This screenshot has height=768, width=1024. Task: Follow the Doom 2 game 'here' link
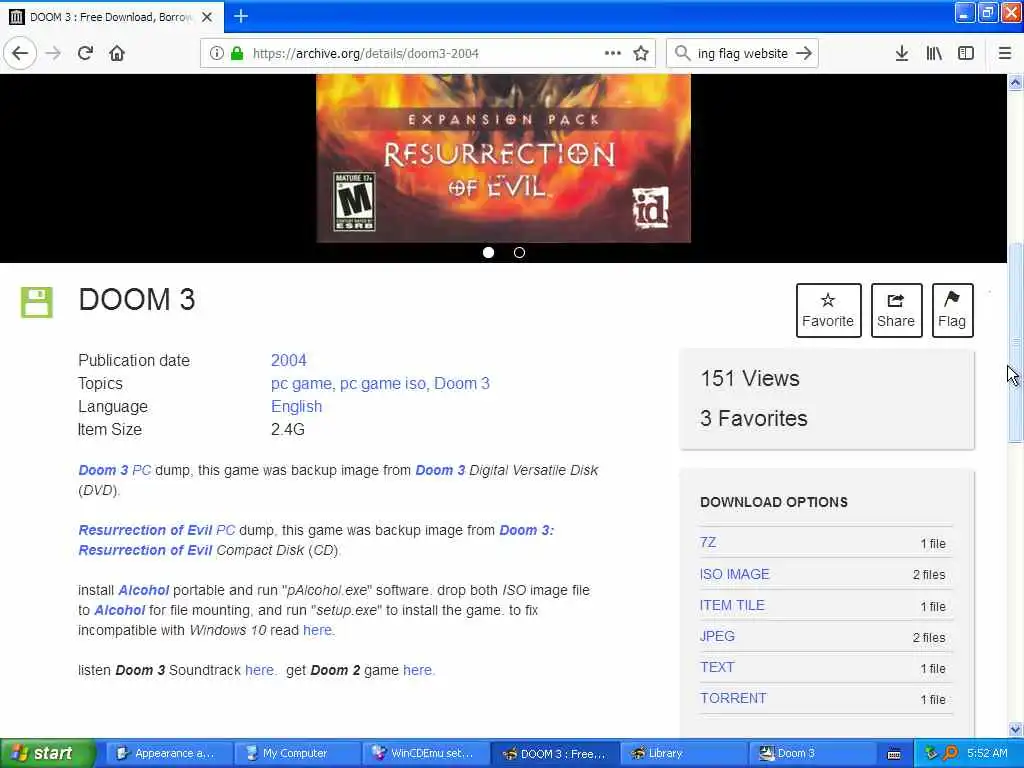[x=417, y=670]
